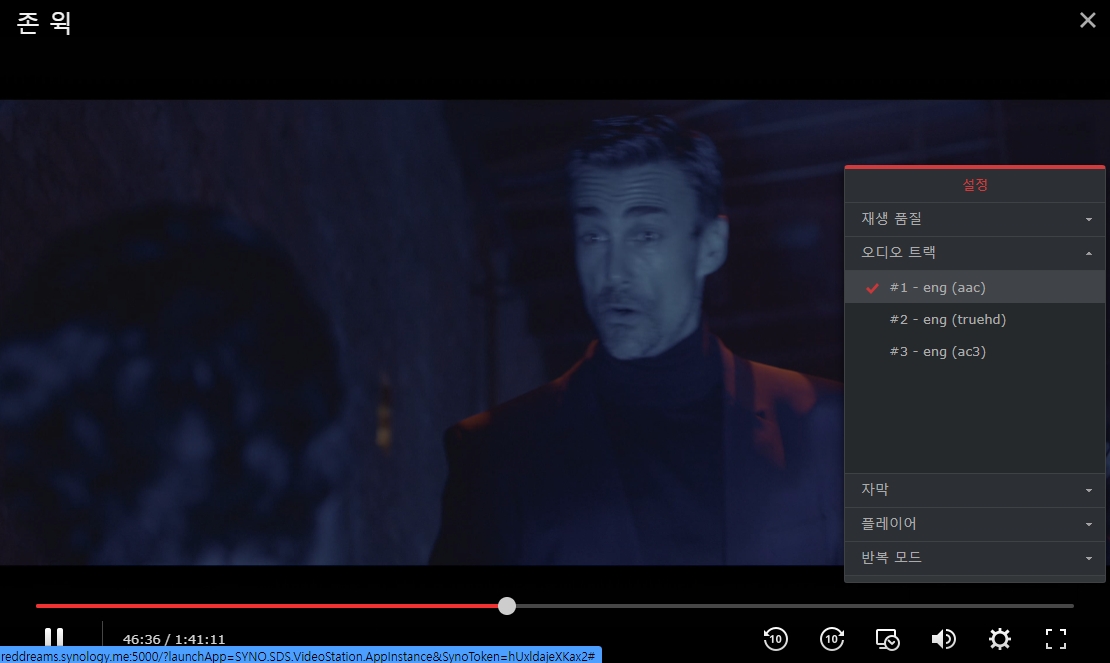The height and width of the screenshot is (663, 1110).
Task: Click the seek bar knob
Action: click(x=507, y=606)
